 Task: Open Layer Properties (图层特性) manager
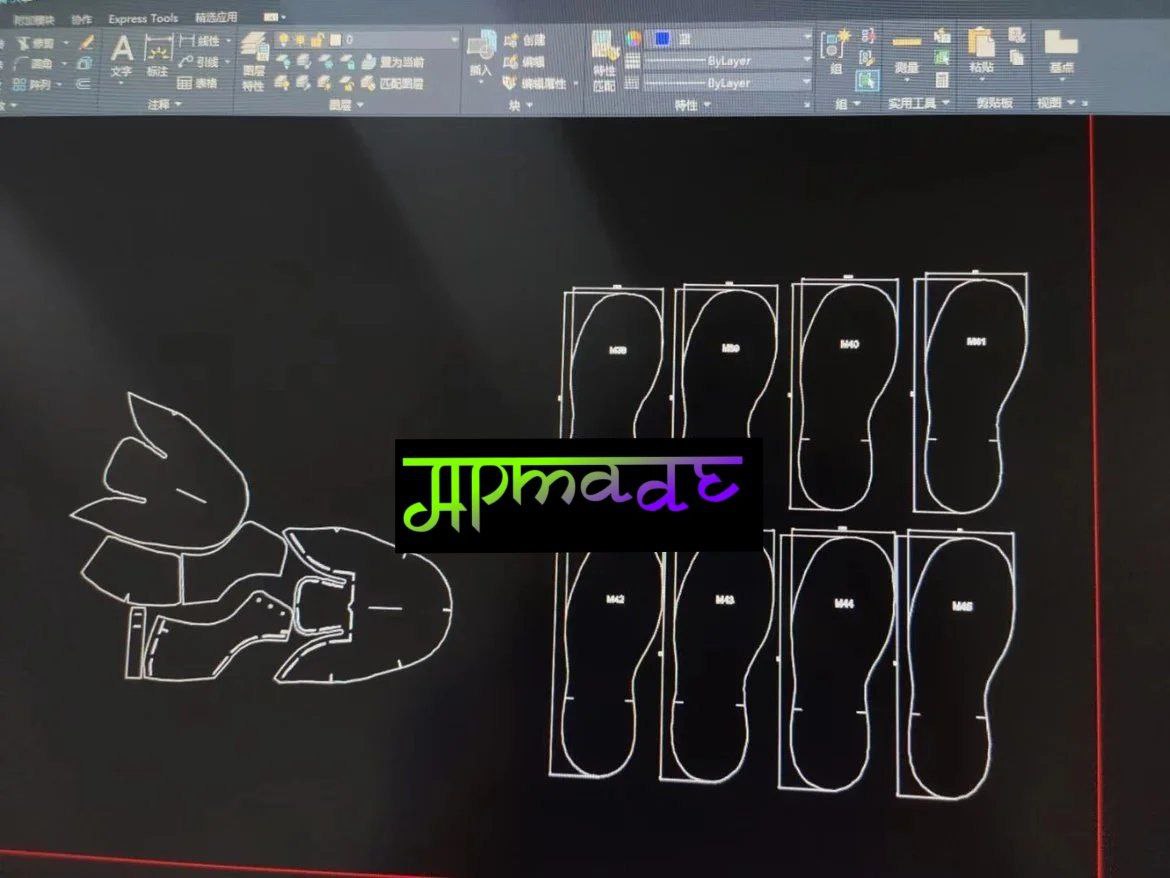(x=254, y=63)
